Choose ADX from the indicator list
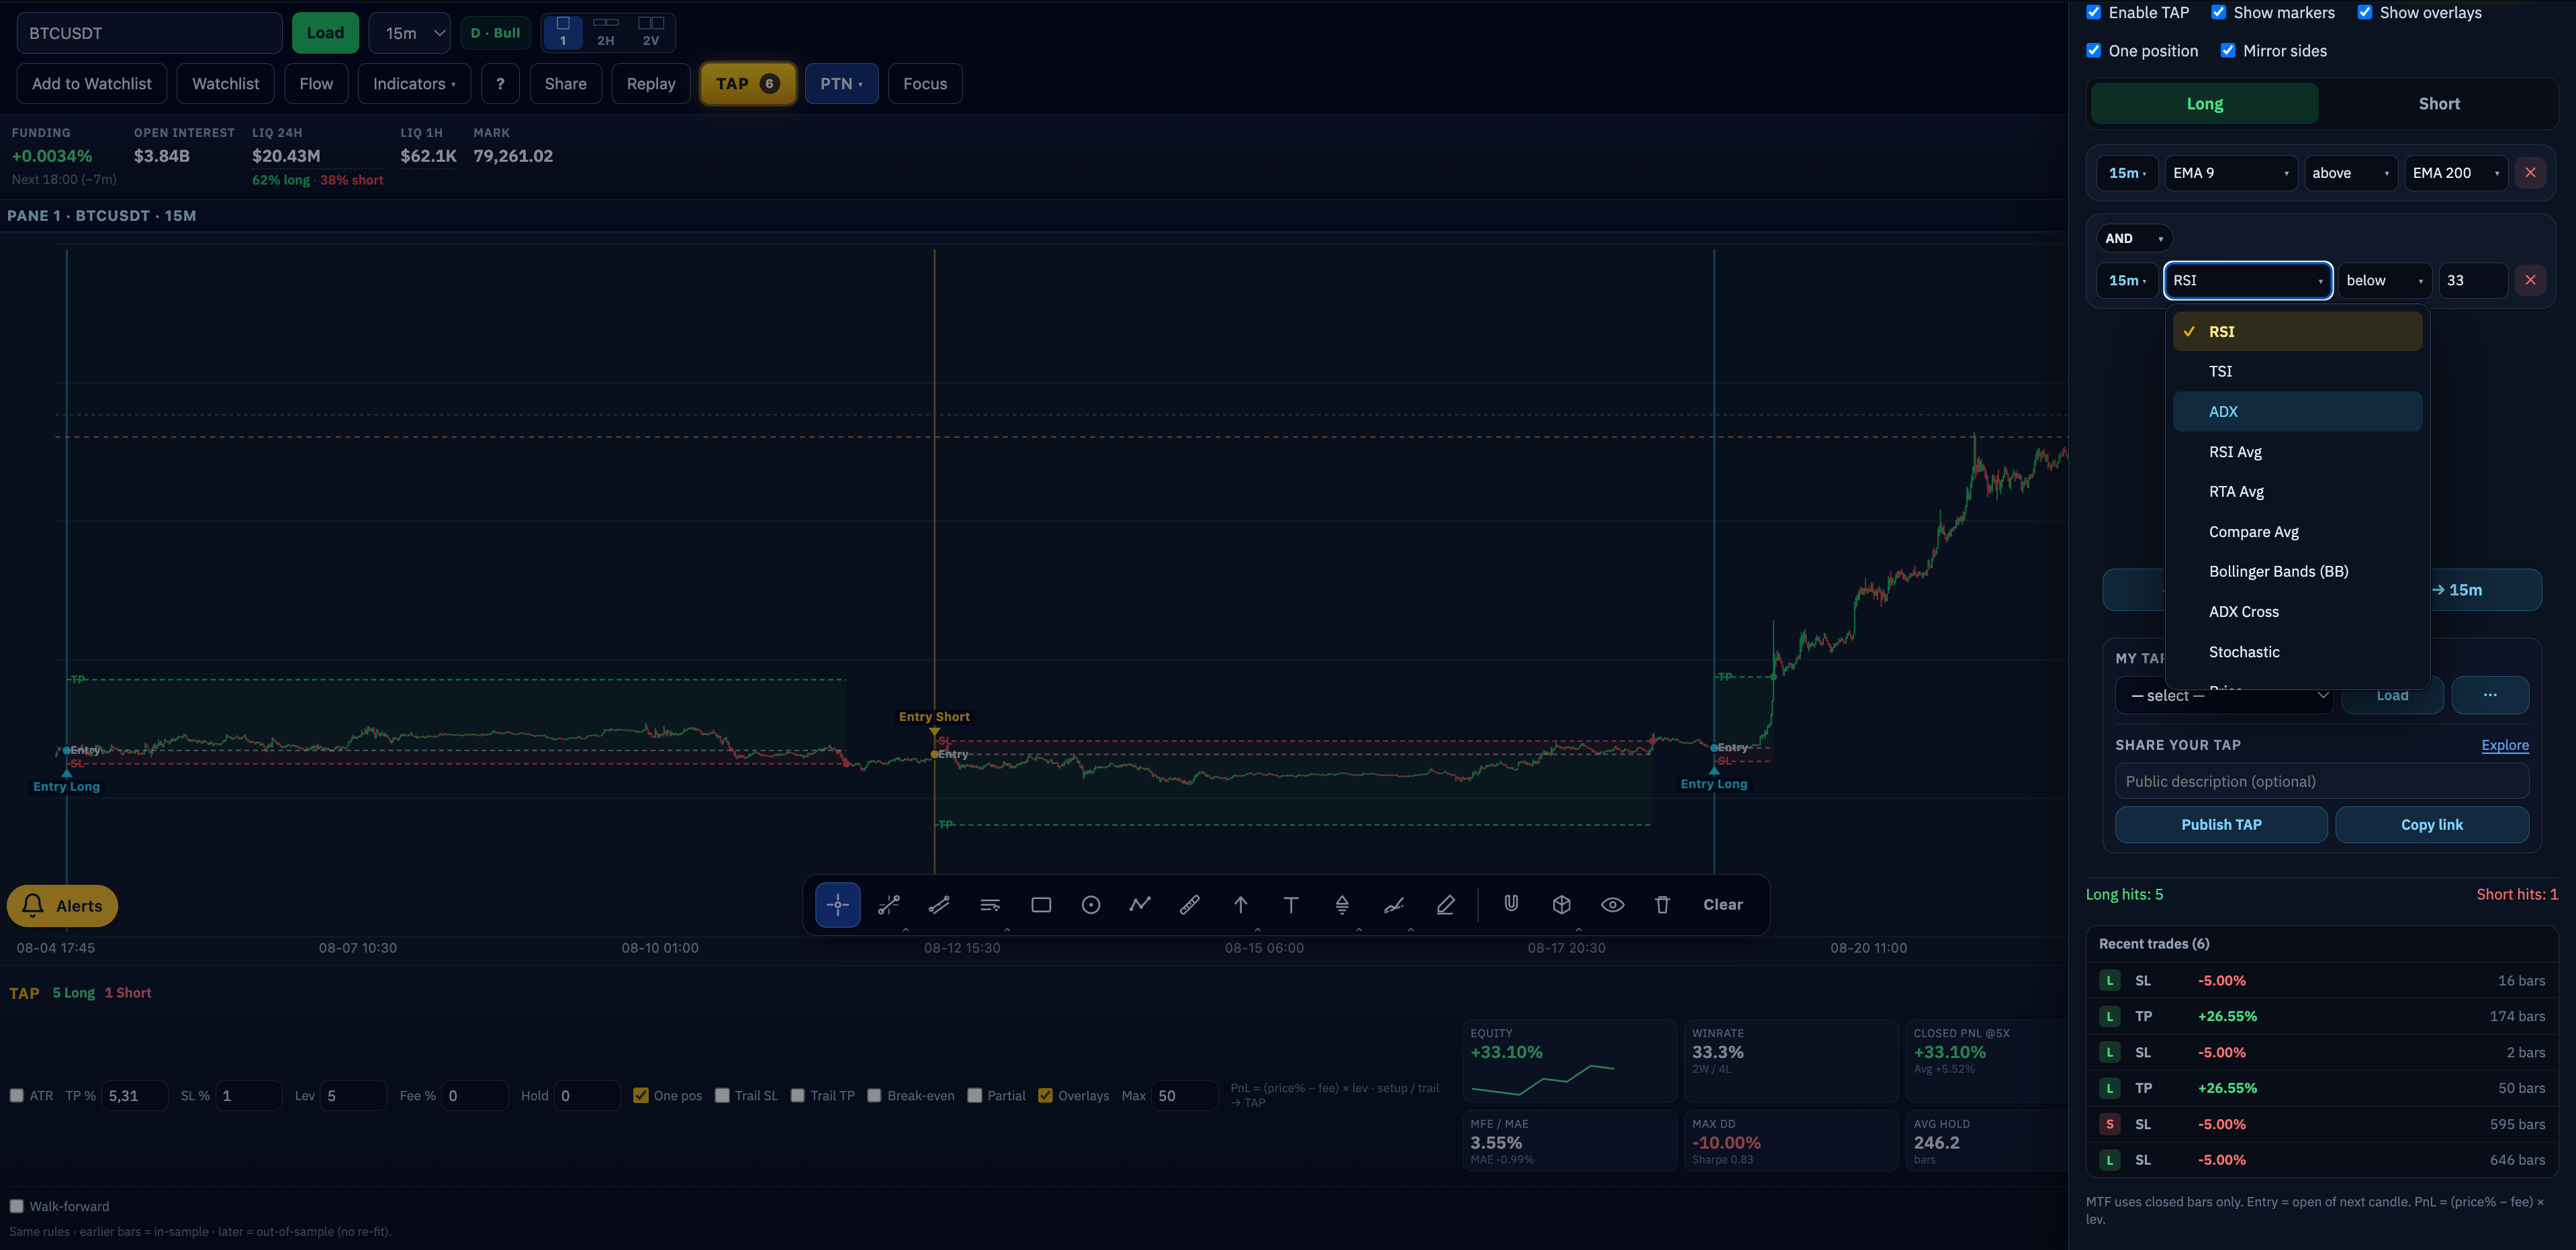Image resolution: width=2576 pixels, height=1250 pixels. click(2297, 411)
